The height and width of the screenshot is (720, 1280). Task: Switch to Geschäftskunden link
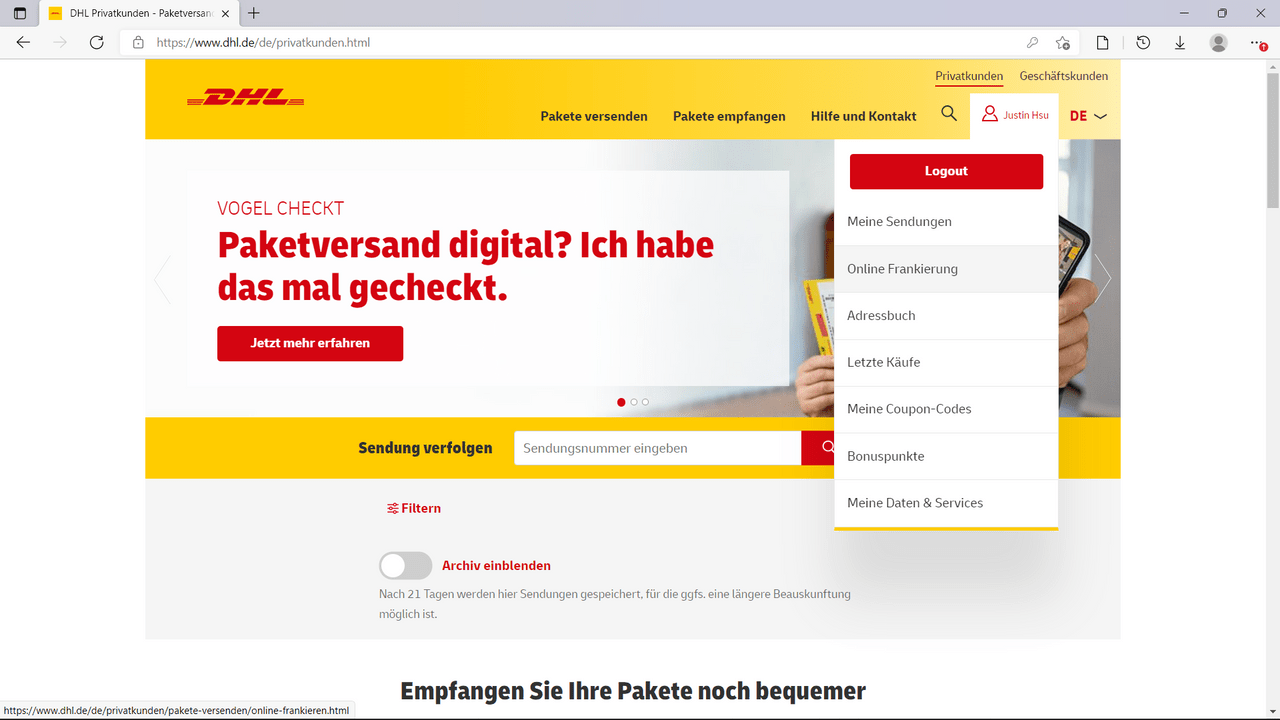[1064, 76]
